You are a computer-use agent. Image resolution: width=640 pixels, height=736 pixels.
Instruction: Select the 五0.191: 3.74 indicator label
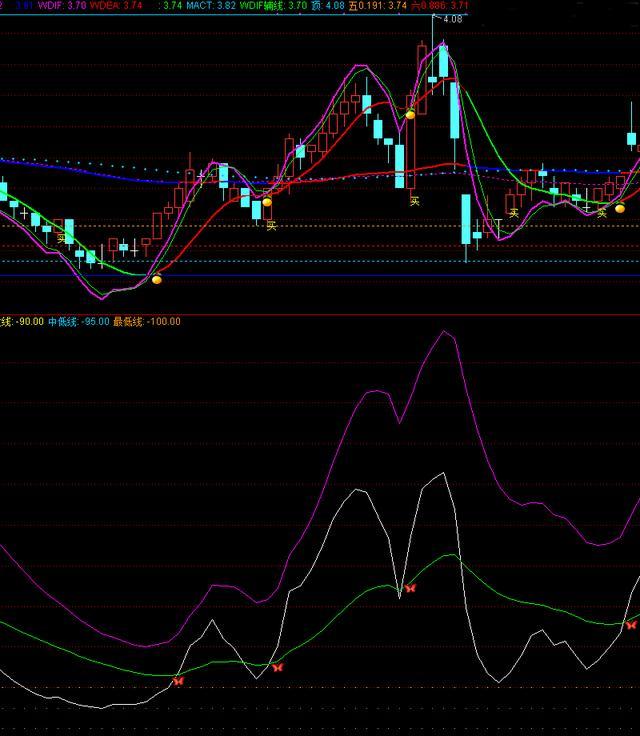[x=378, y=6]
